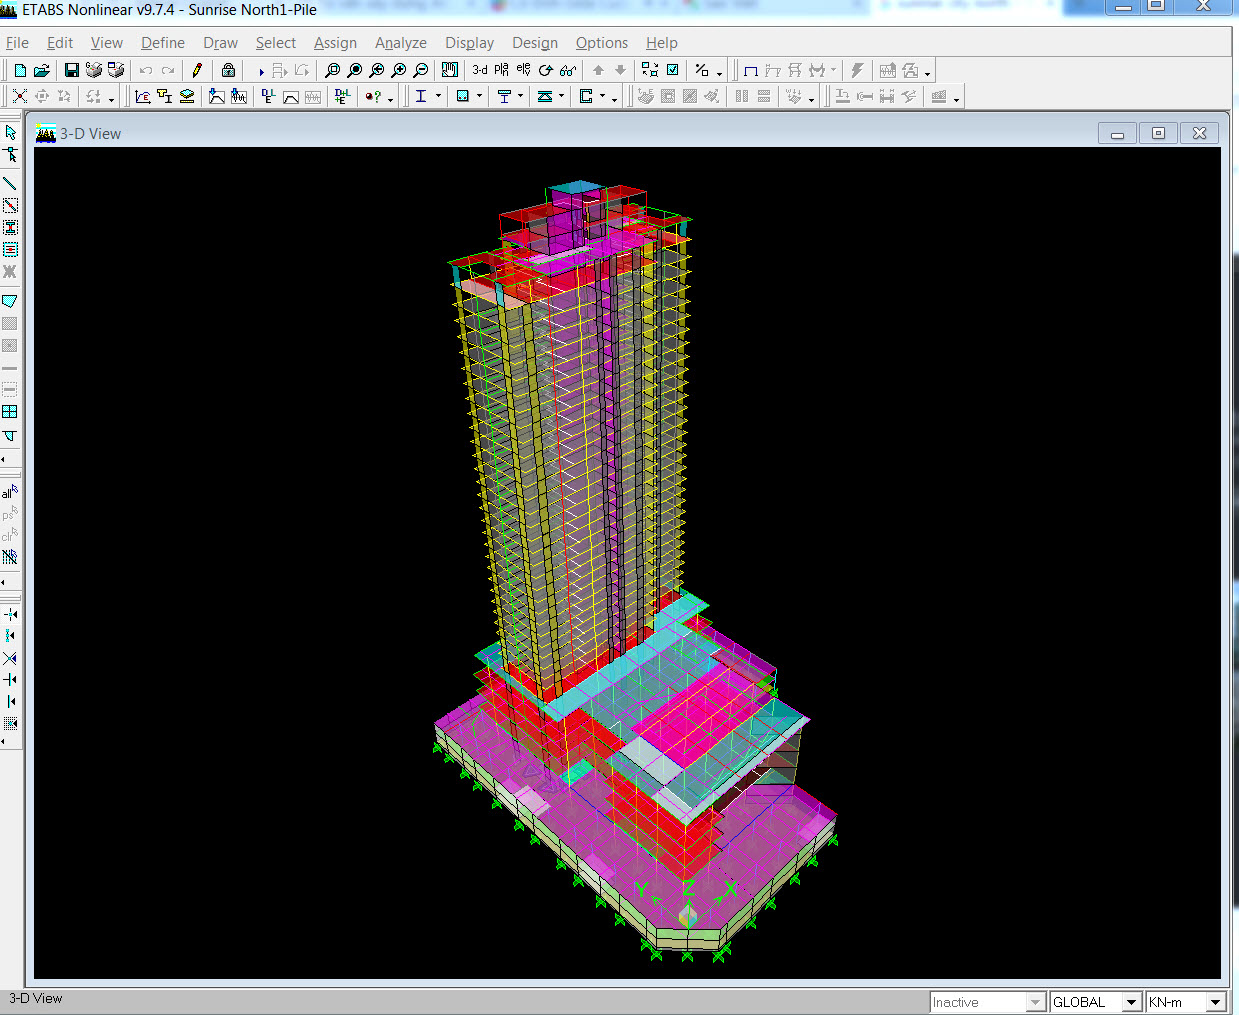Image resolution: width=1239 pixels, height=1015 pixels.
Task: Toggle Snap to Points in left toolbar
Action: [x=10, y=614]
